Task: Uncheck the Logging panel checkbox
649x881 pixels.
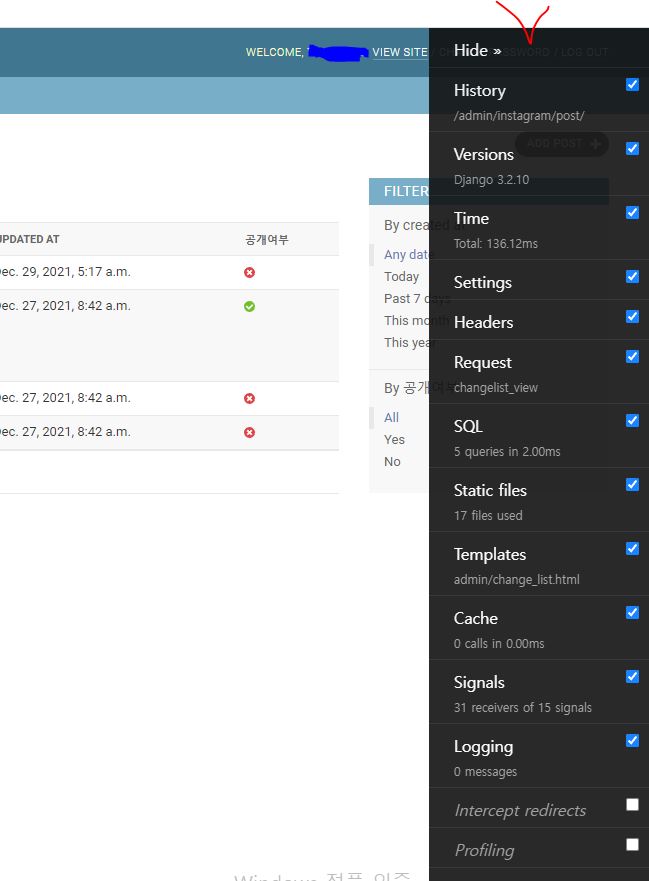Action: [x=632, y=741]
